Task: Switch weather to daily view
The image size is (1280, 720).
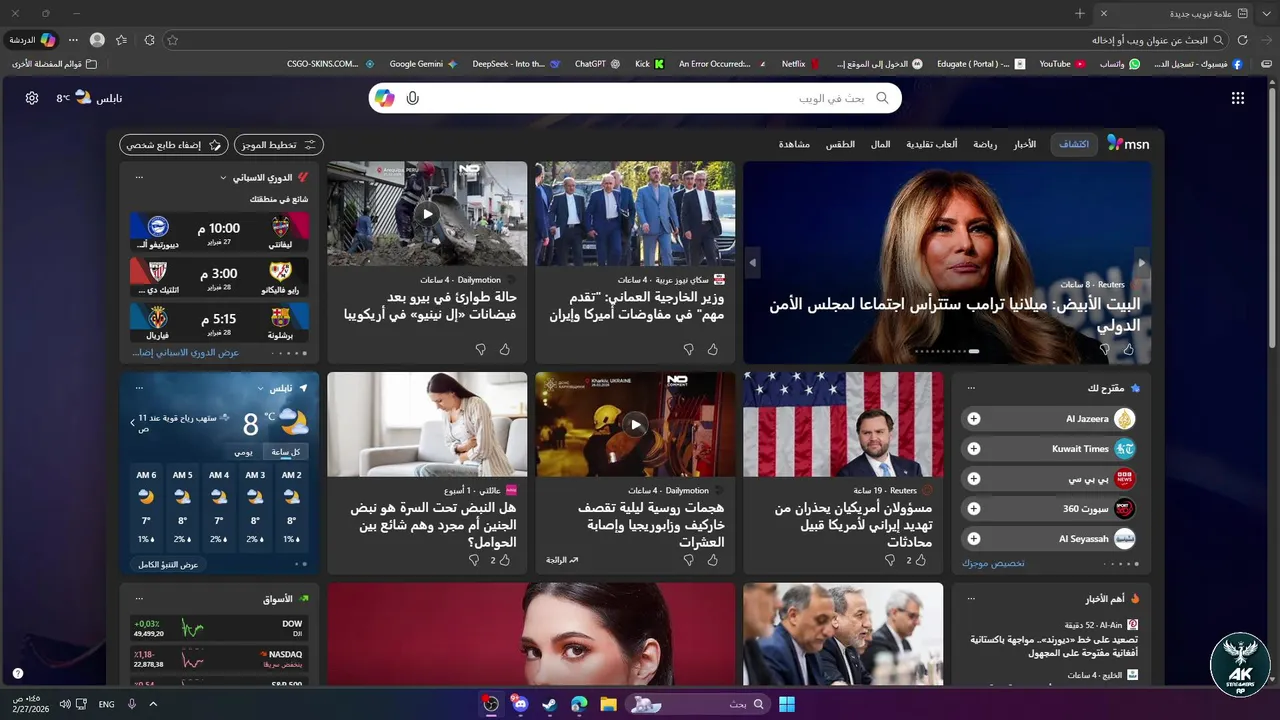Action: point(243,451)
